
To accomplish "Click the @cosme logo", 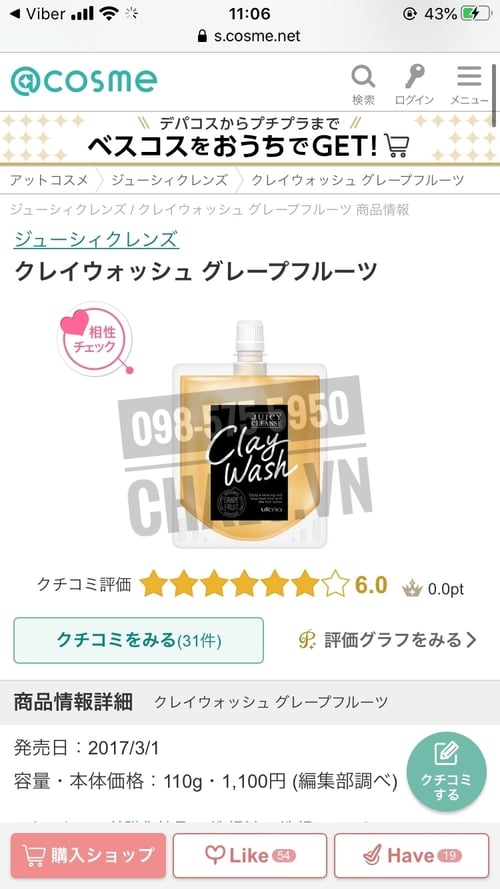I will click(84, 81).
